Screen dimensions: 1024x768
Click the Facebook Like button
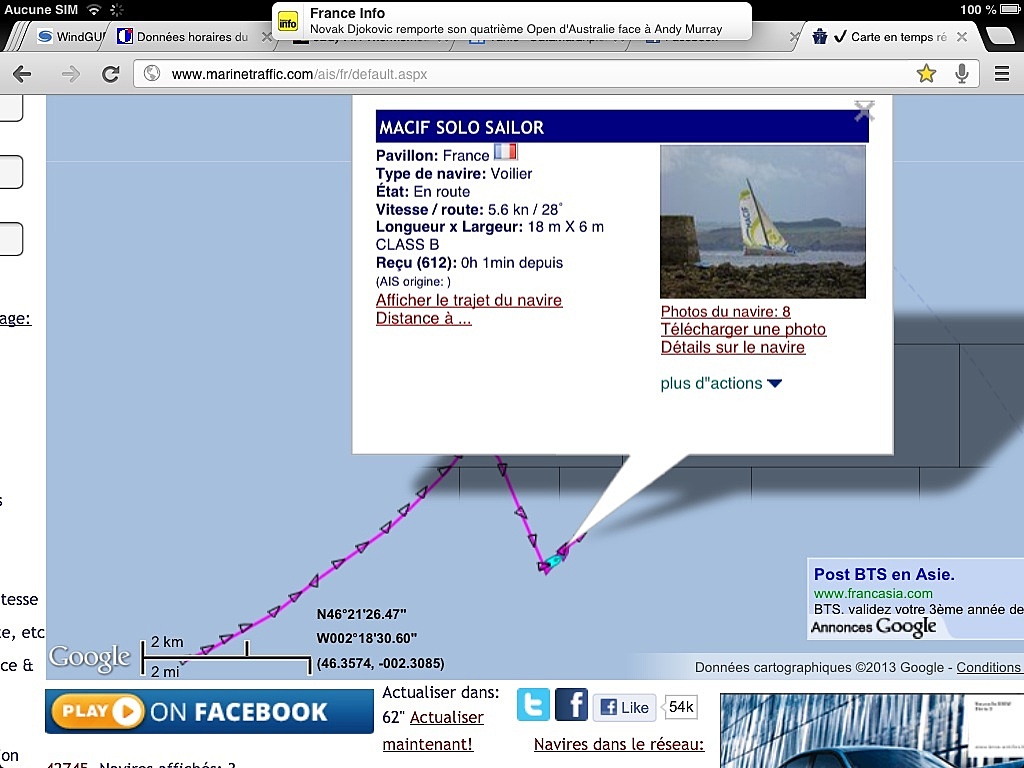tap(624, 707)
